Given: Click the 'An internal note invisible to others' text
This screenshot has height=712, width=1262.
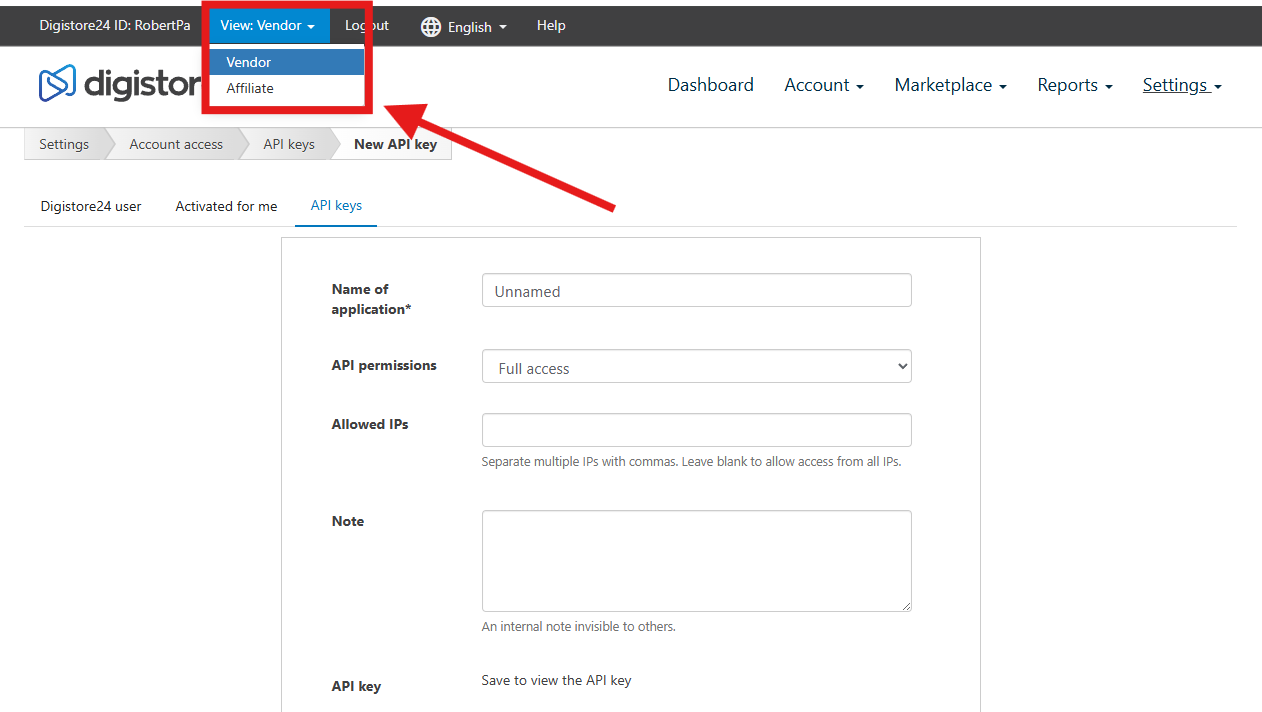Looking at the screenshot, I should [579, 627].
